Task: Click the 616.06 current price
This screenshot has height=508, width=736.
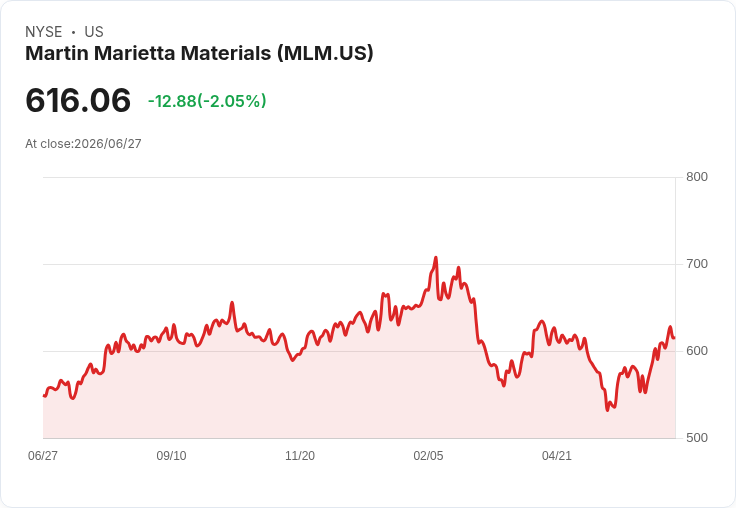Action: pyautogui.click(x=78, y=100)
